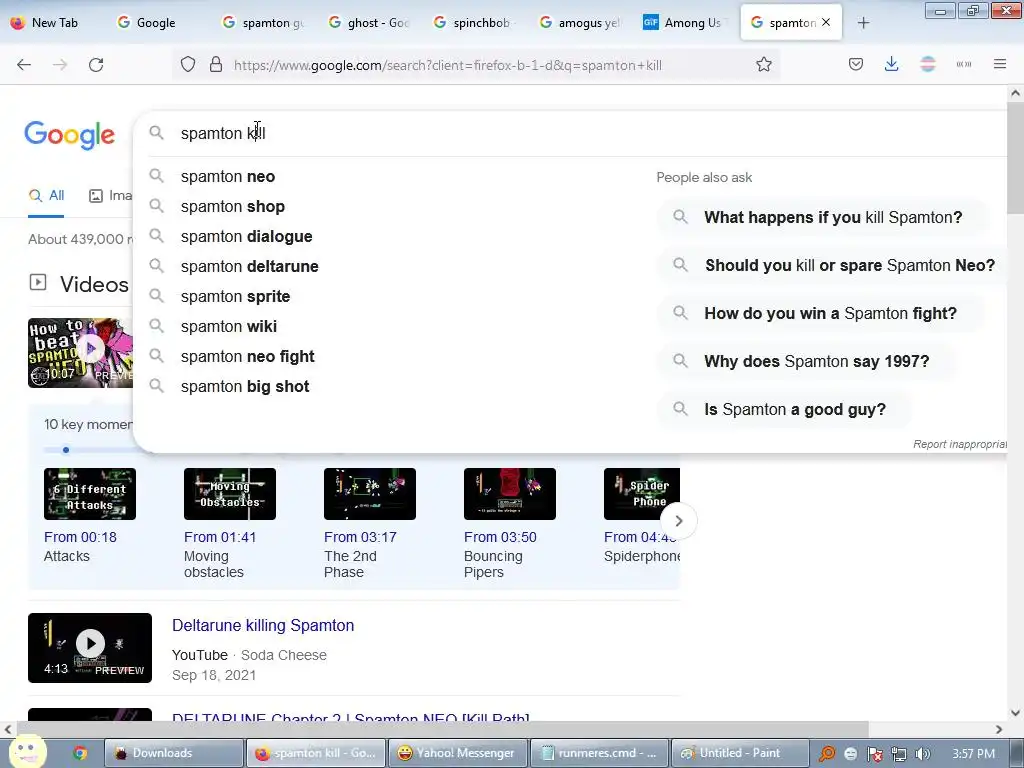Click magnifier beside spamton neo suggestion

(156, 176)
